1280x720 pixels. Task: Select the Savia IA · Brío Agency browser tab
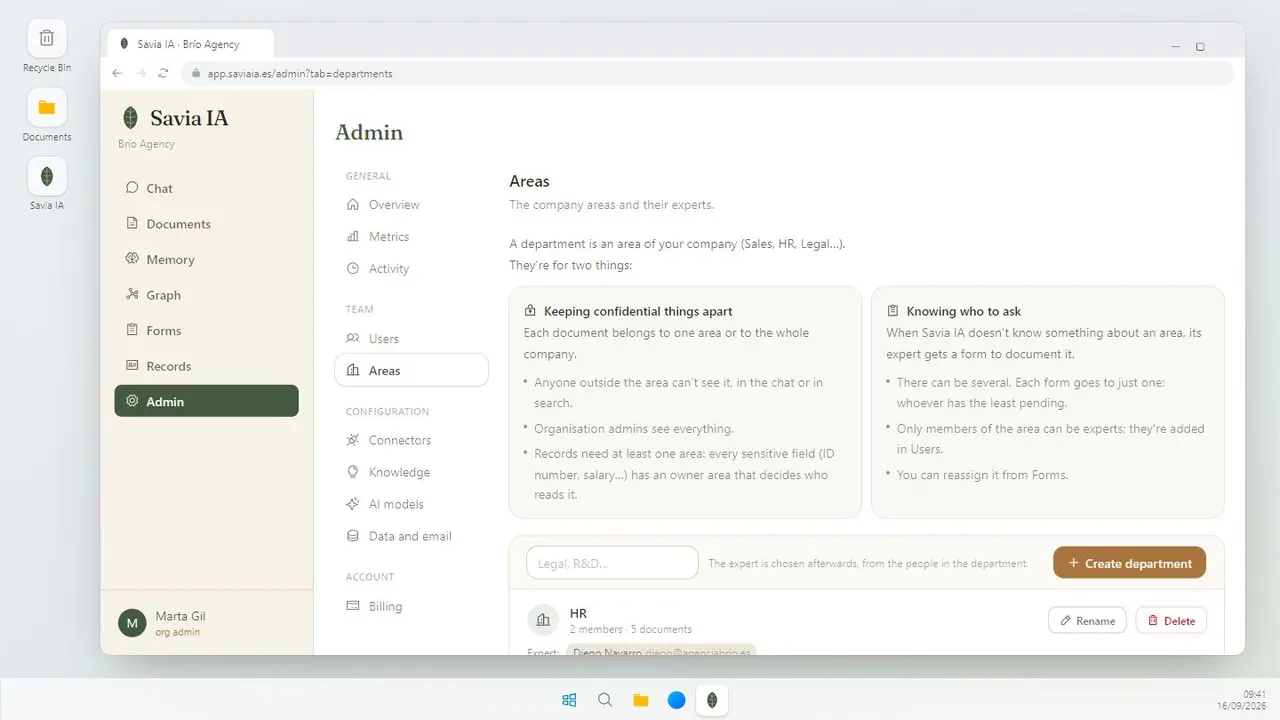point(190,44)
